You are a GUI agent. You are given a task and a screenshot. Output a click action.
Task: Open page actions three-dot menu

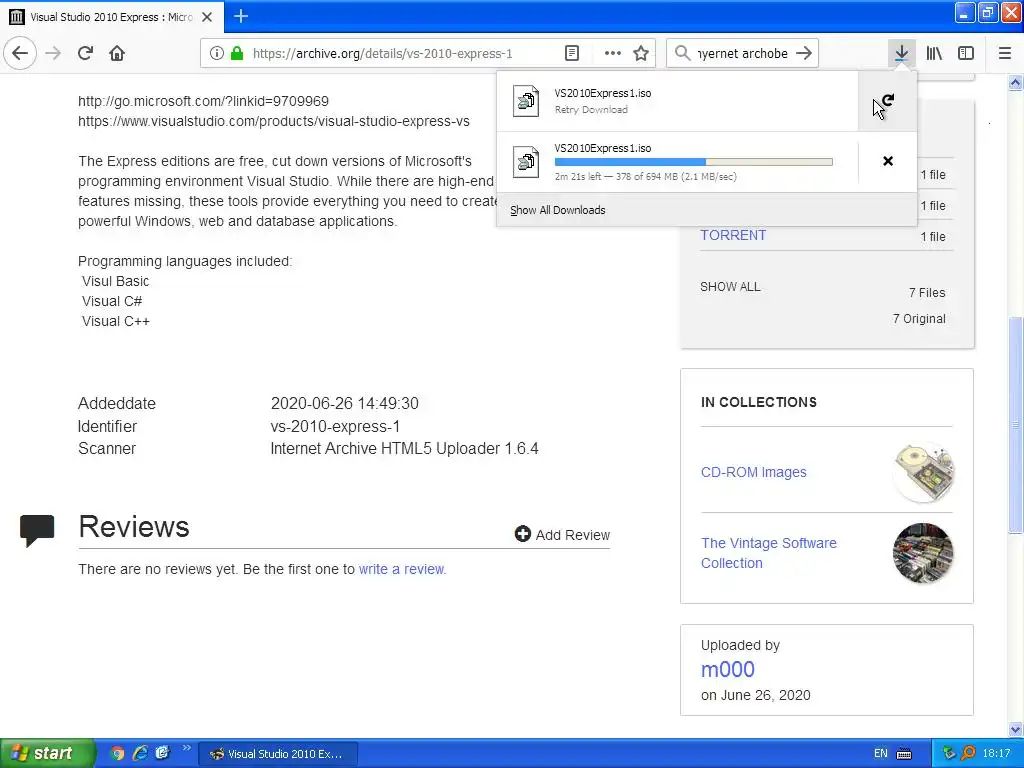tap(613, 53)
